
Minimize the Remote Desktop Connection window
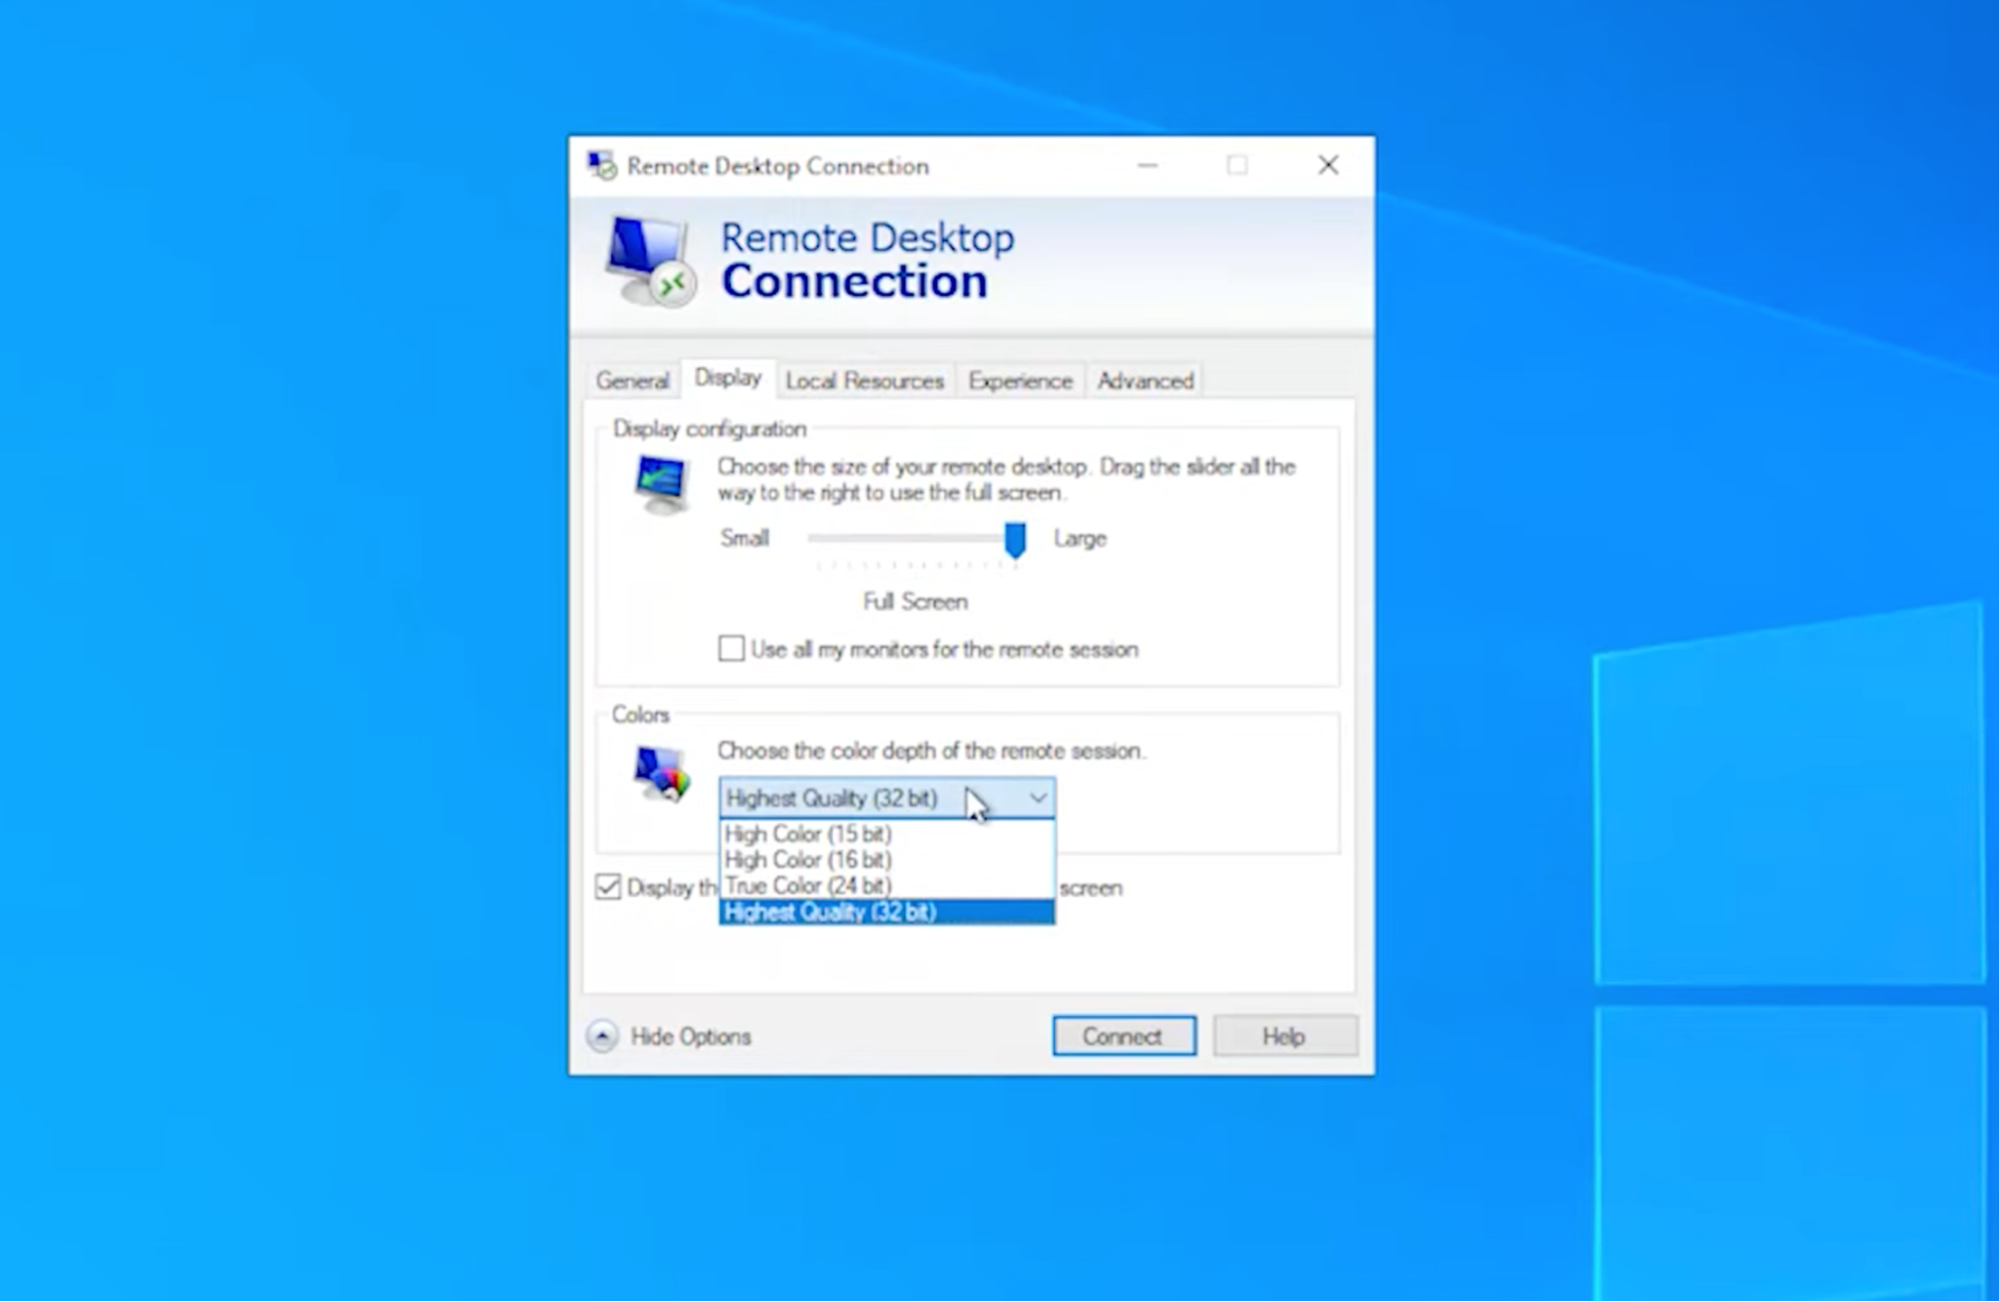tap(1147, 166)
